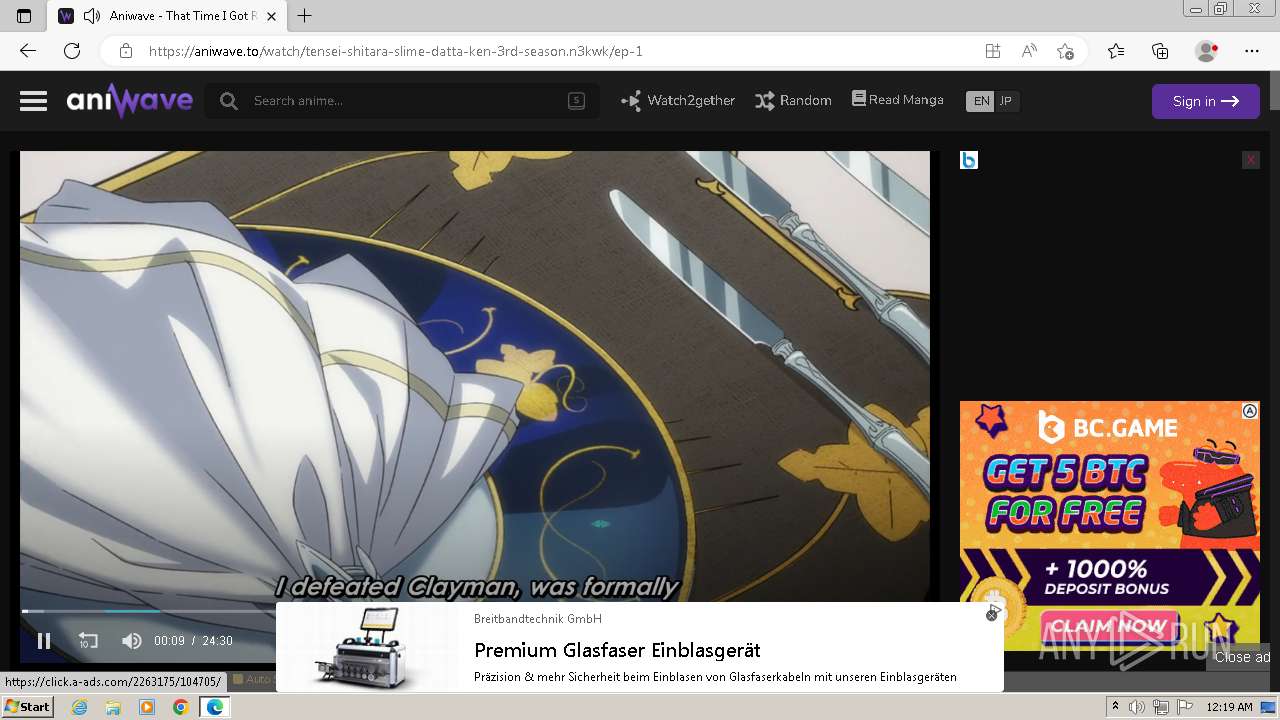Image resolution: width=1280 pixels, height=720 pixels.
Task: Open the browser profile menu
Action: tap(1207, 51)
